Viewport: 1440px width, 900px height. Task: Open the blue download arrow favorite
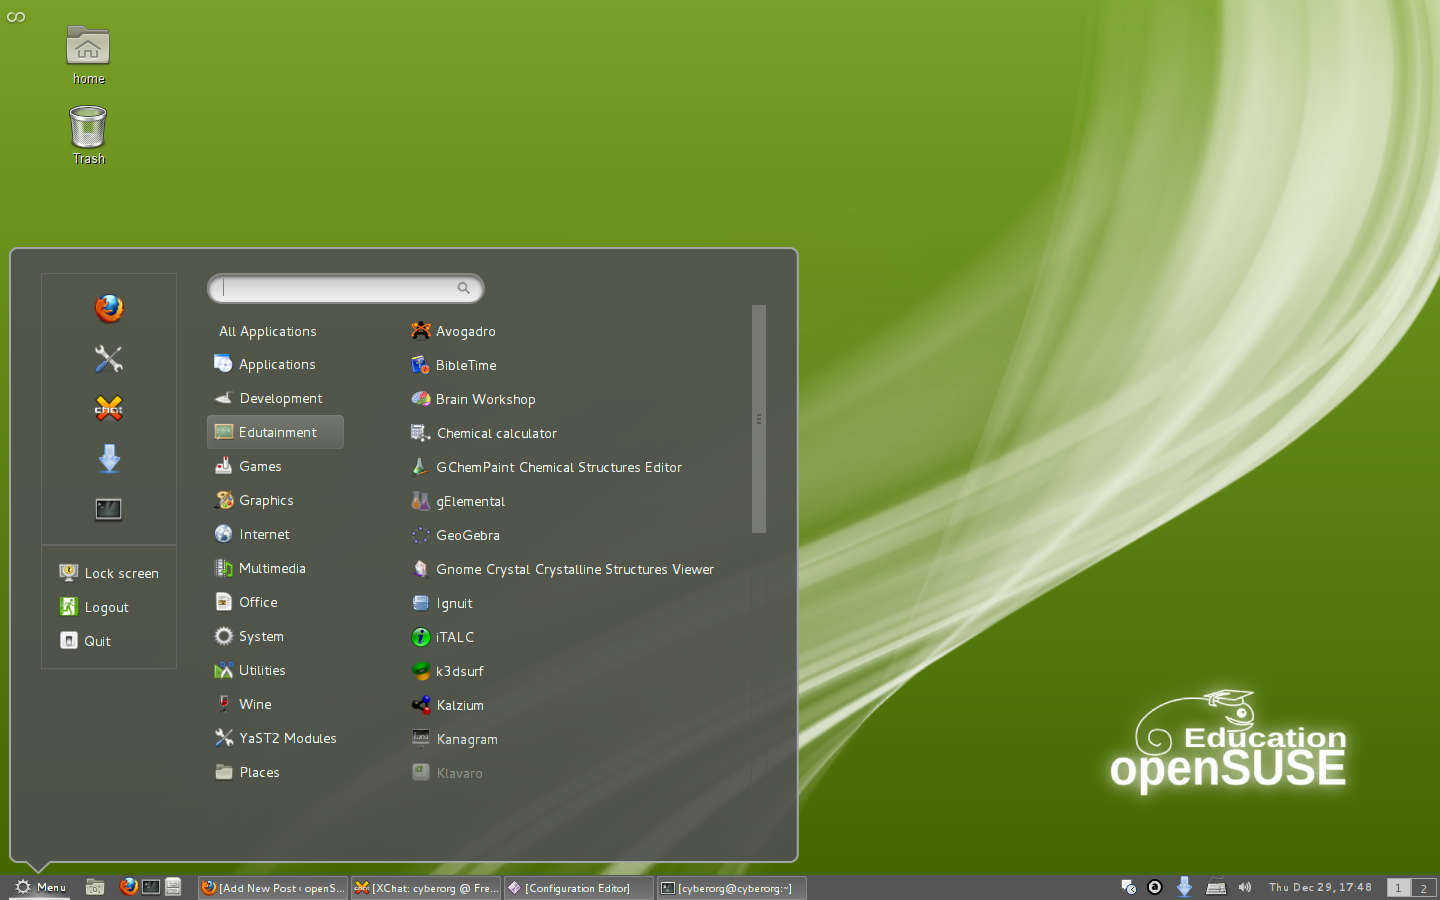pos(109,459)
